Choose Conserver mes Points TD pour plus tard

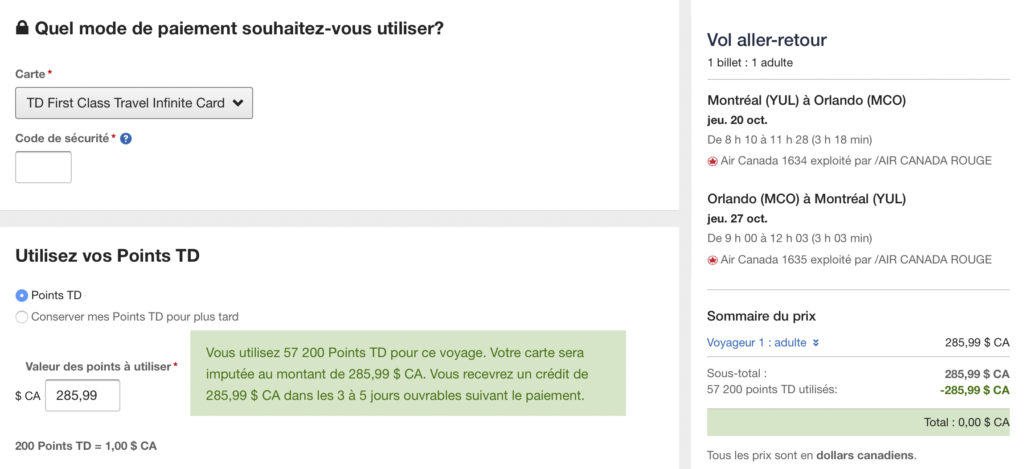[x=22, y=317]
